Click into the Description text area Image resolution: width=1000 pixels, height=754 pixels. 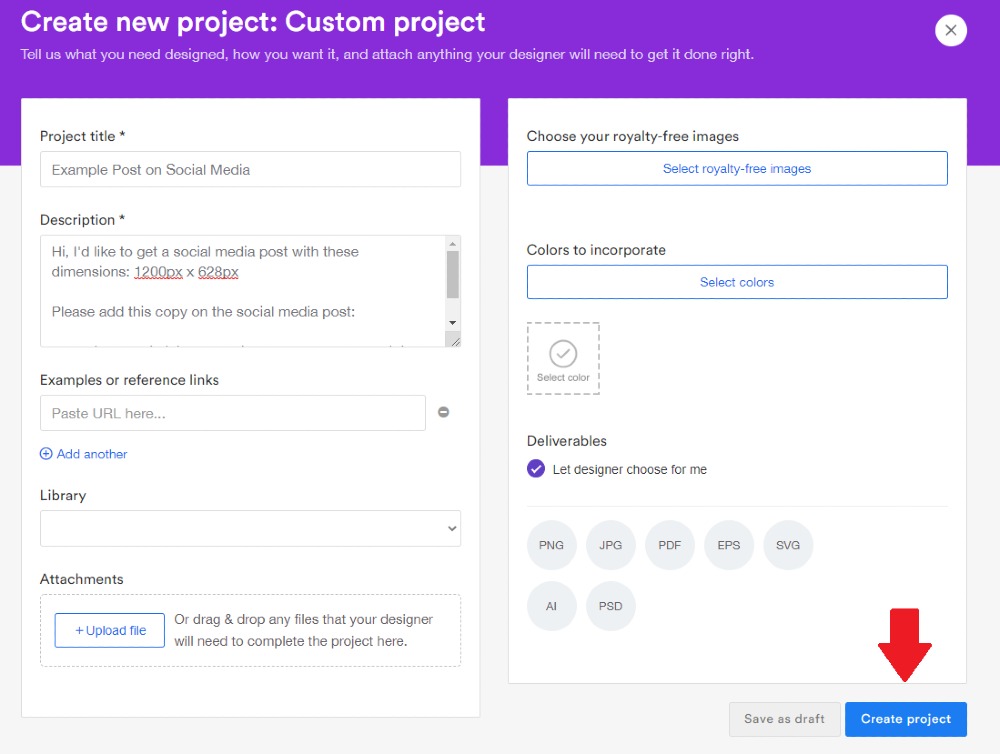pos(242,291)
